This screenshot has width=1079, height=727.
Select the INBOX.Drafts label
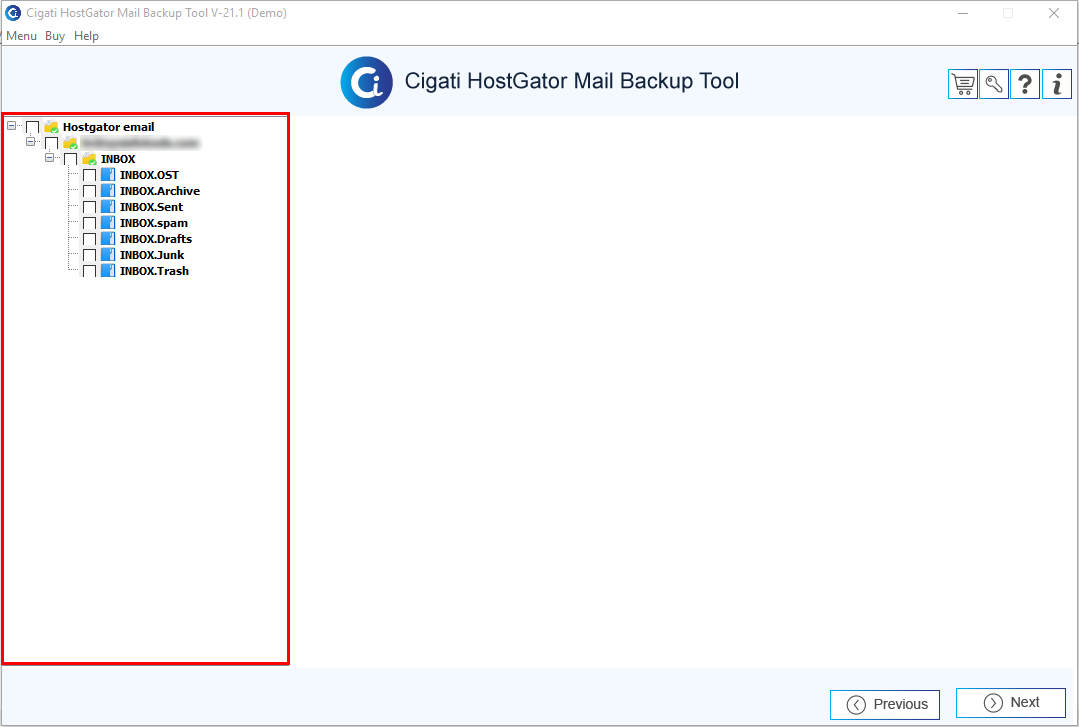(156, 239)
